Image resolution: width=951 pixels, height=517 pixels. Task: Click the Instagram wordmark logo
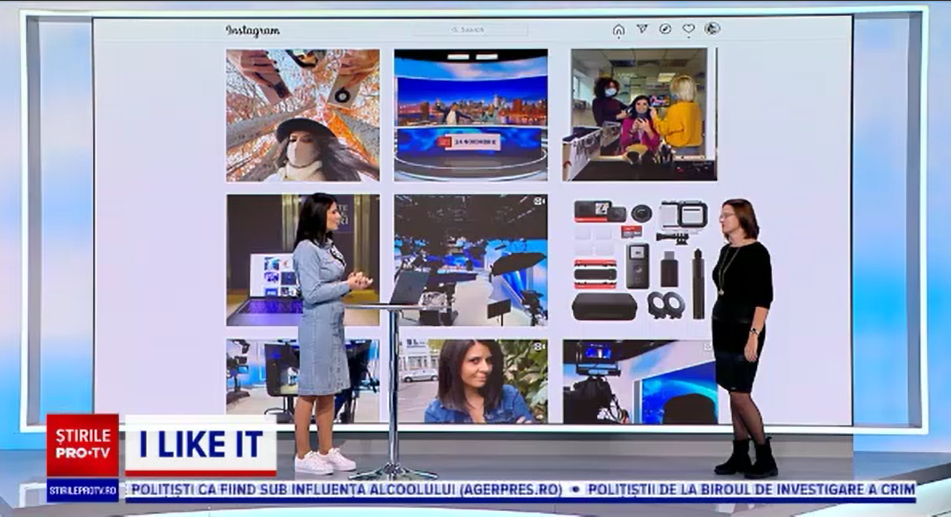(x=252, y=31)
